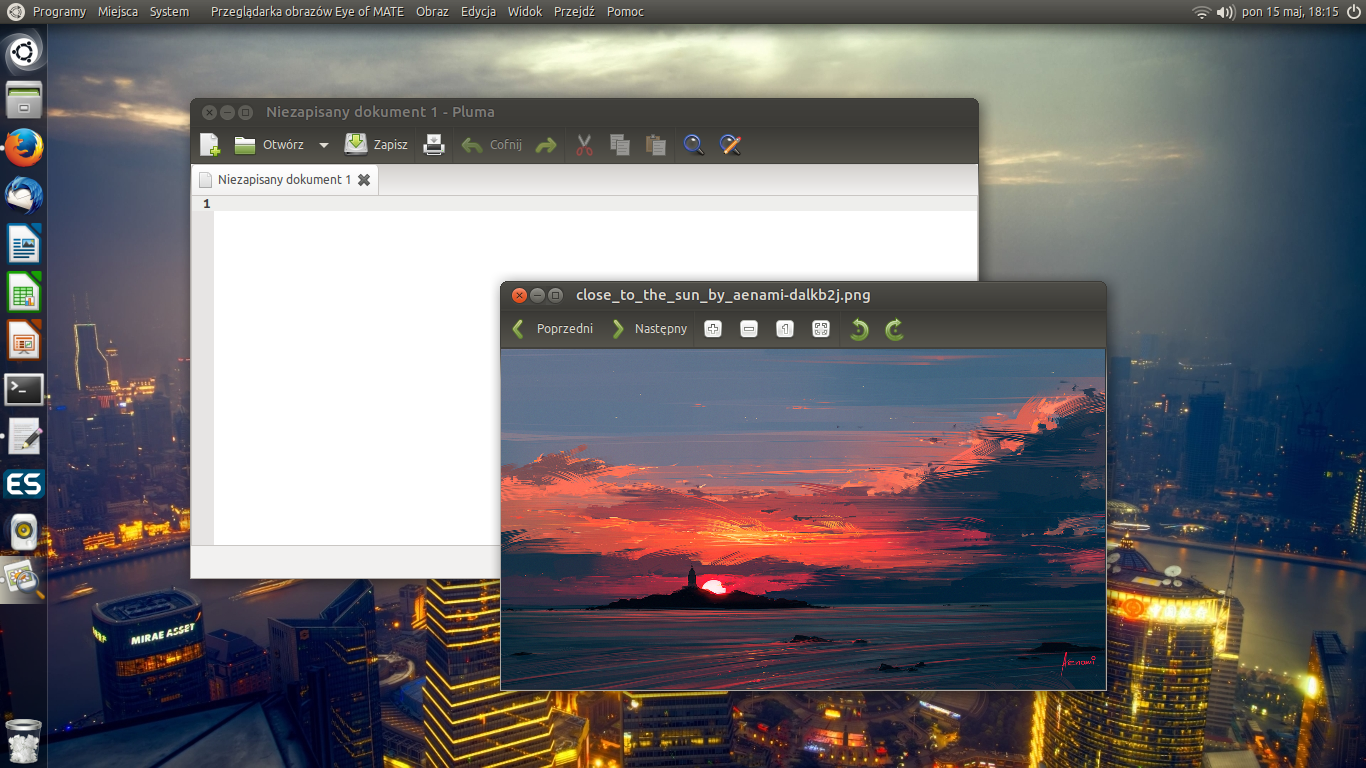Go to previous image with Poprzedni
Screen dimensions: 1366x768
coord(553,328)
